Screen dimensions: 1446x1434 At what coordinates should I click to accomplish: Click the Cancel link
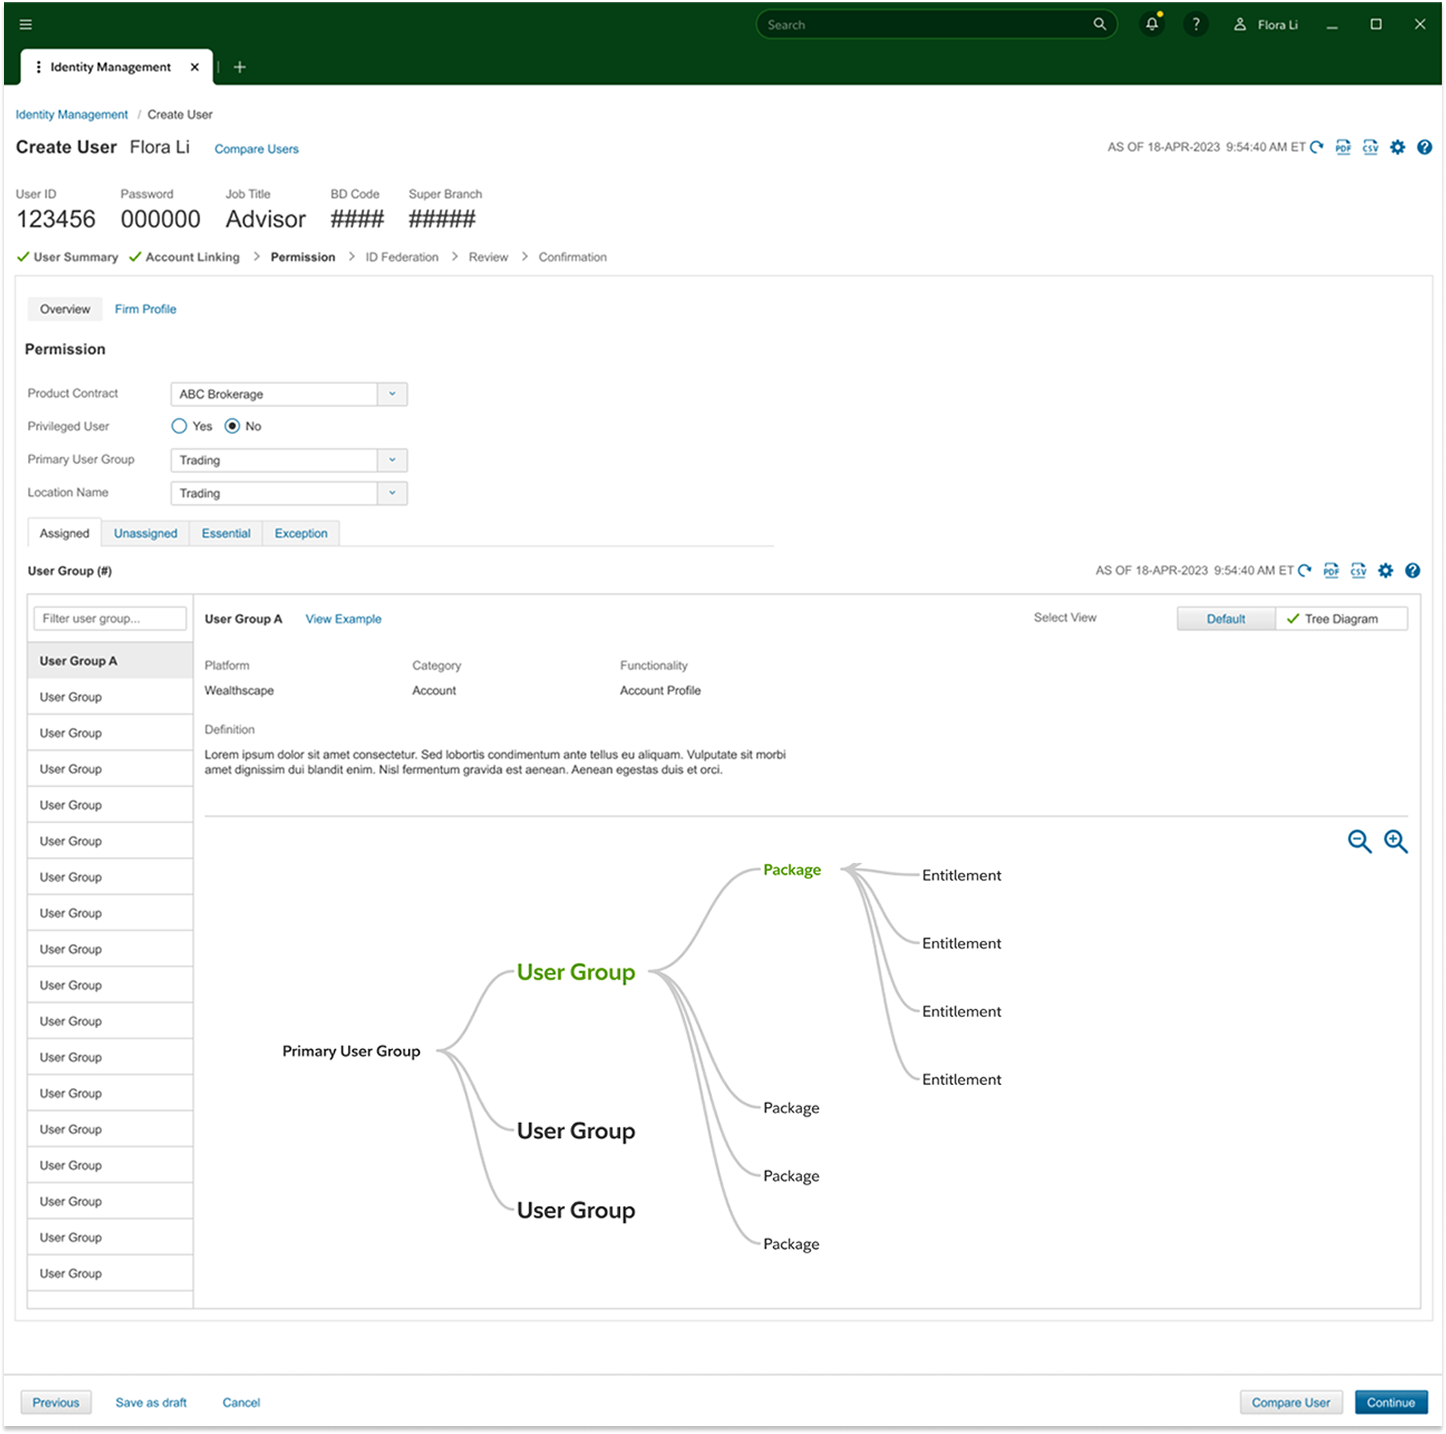[x=241, y=1402]
